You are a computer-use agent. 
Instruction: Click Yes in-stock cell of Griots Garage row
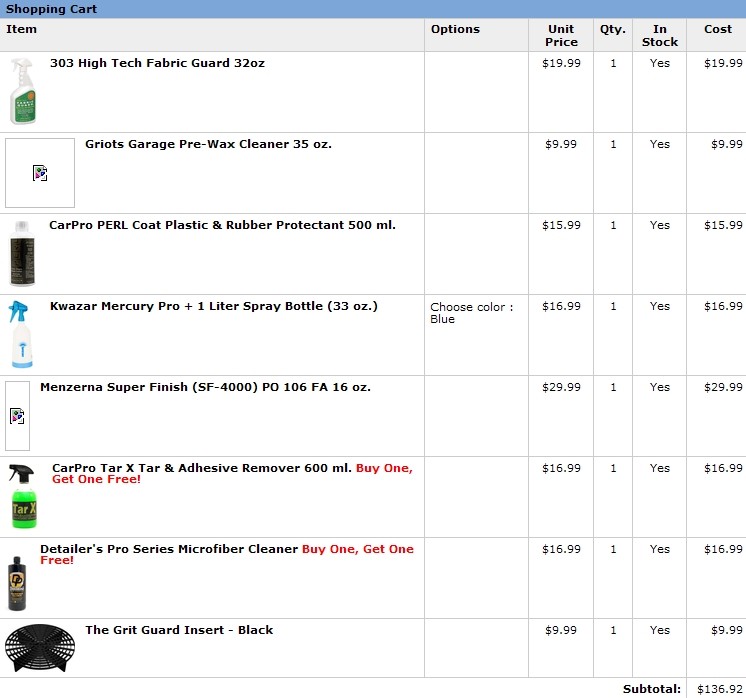tap(660, 144)
